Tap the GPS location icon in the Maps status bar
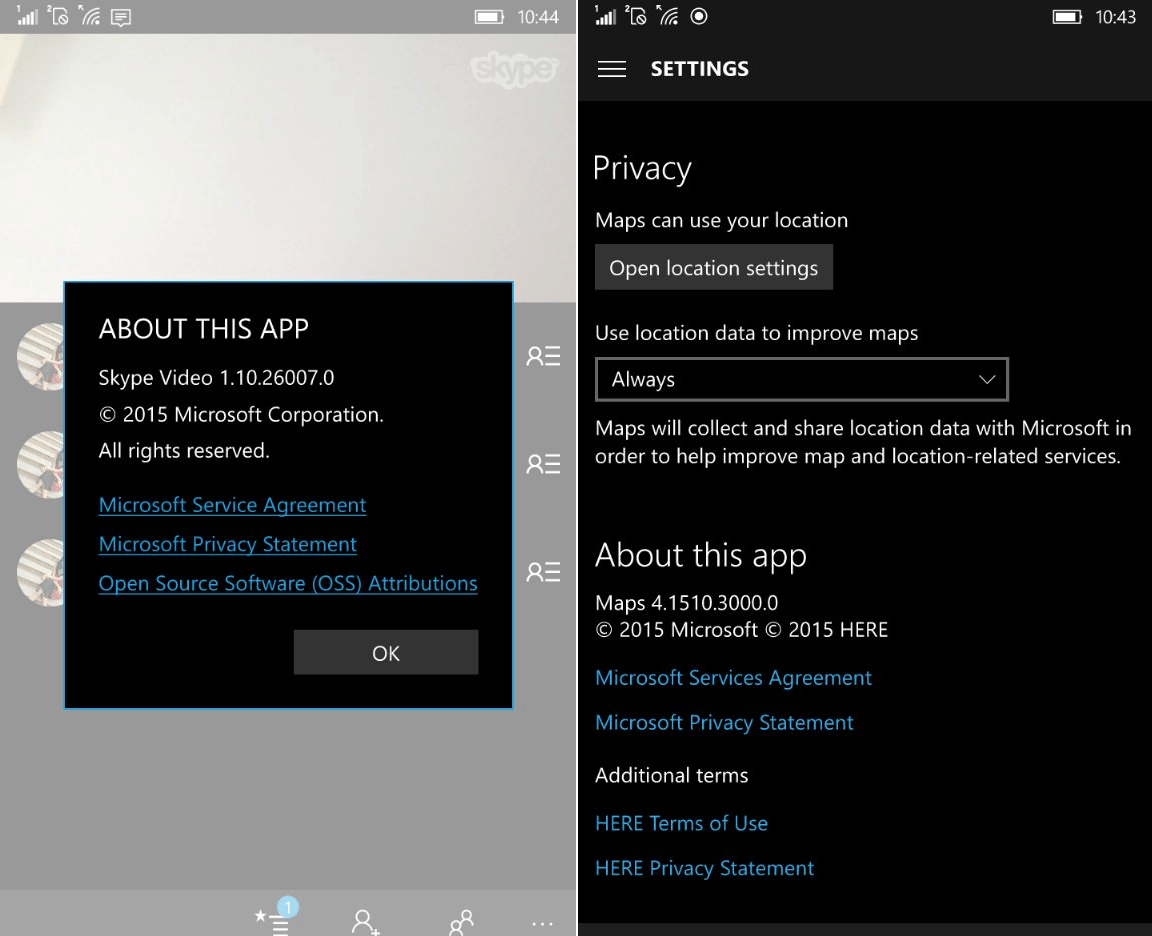Viewport: 1152px width, 936px height. pyautogui.click(x=698, y=16)
